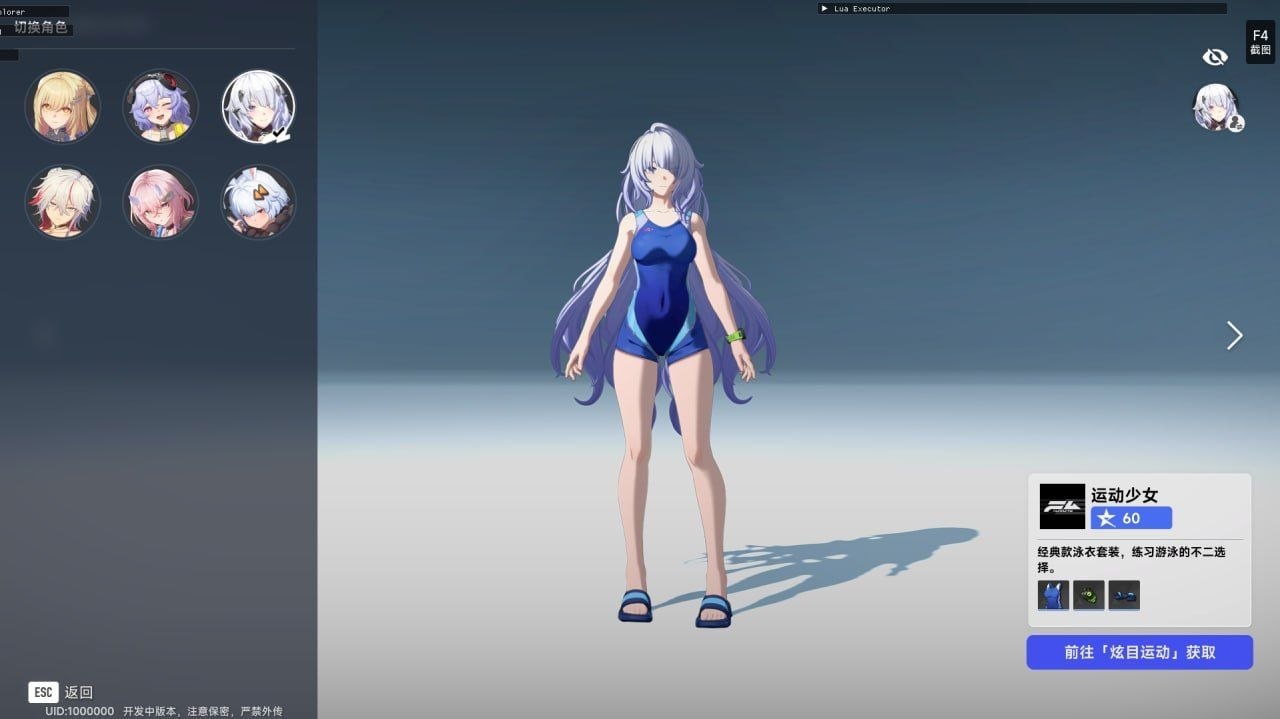Pick the white and red-haired character portrait
This screenshot has width=1280, height=719.
coord(62,202)
